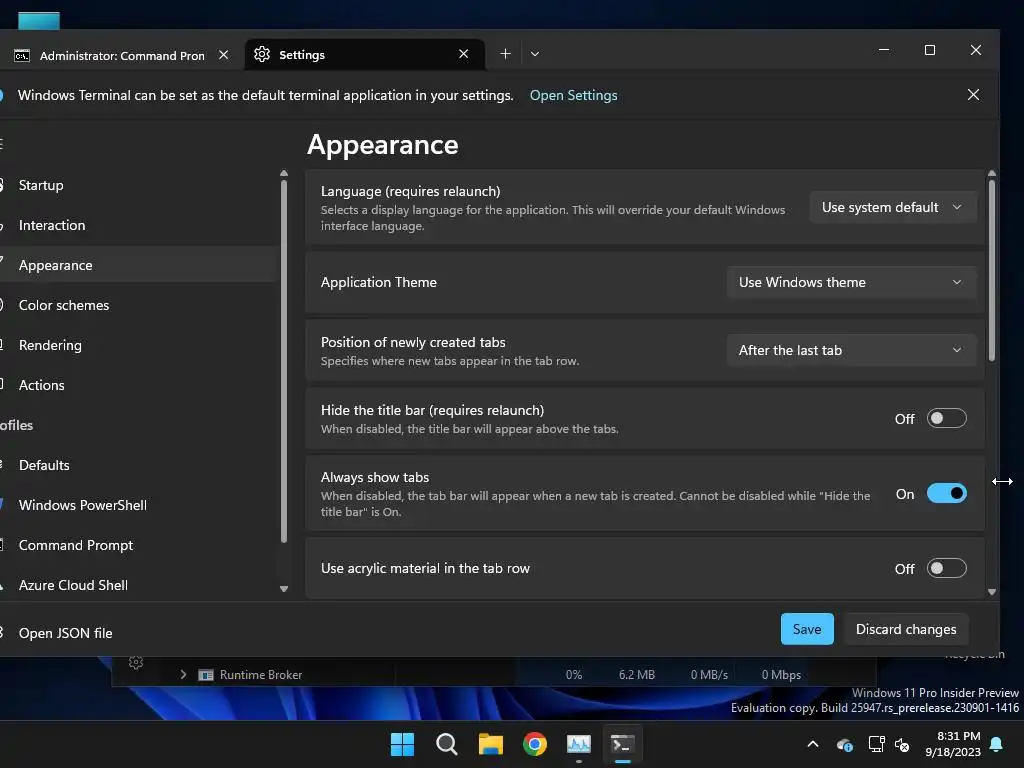Go to Rendering settings
Viewport: 1024px width, 768px height.
[x=140, y=345]
